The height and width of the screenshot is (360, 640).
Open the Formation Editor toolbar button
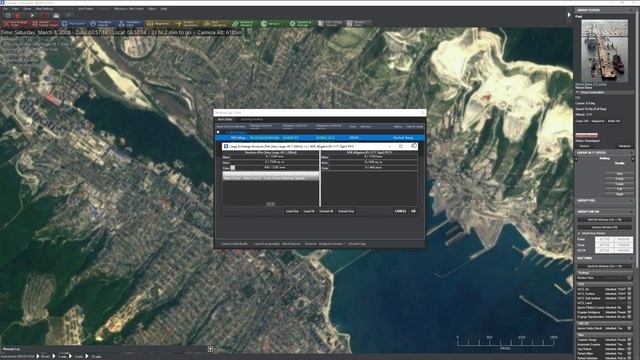(x=131, y=24)
